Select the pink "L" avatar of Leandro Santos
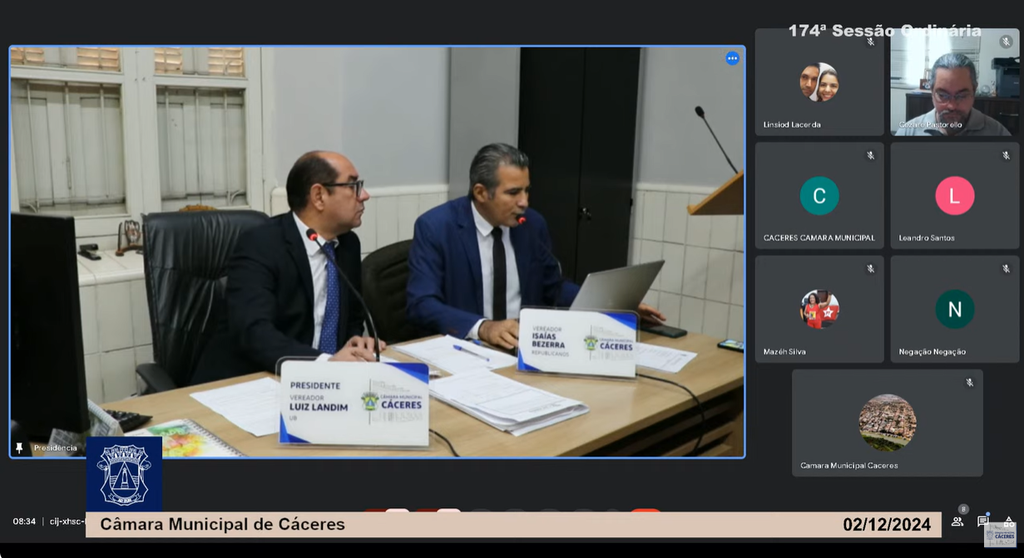This screenshot has width=1024, height=558. pyautogui.click(x=954, y=196)
